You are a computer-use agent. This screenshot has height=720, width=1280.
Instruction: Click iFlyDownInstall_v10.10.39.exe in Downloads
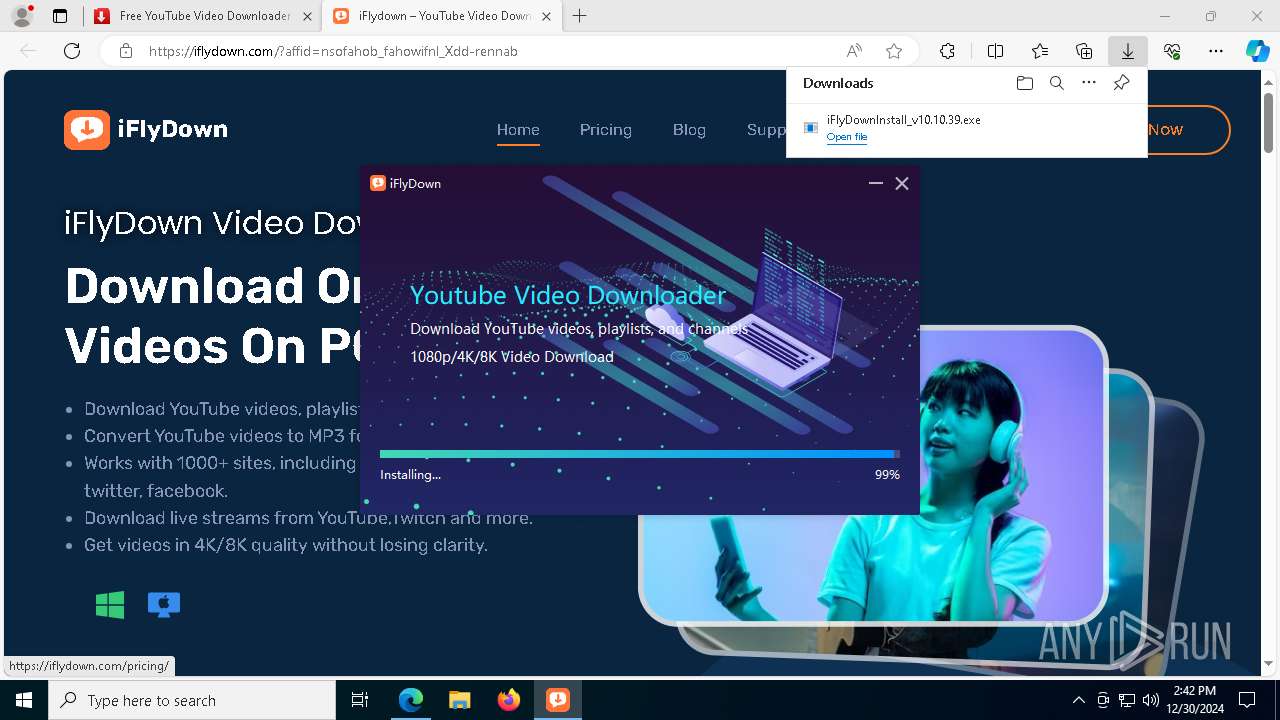(903, 119)
